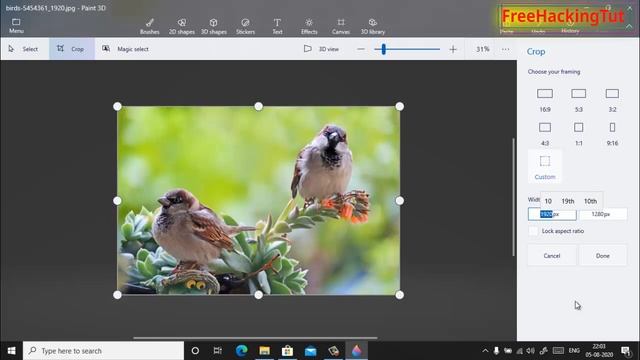
Task: Activate the Crop tool
Action: point(72,49)
